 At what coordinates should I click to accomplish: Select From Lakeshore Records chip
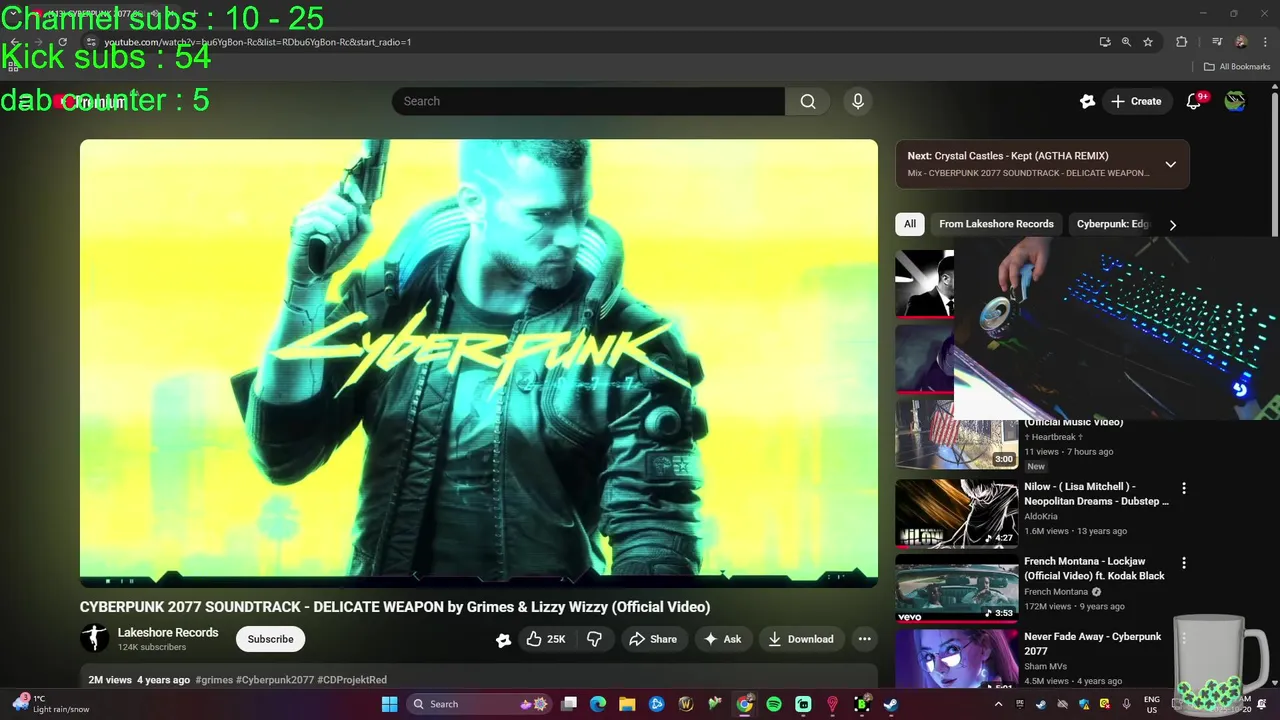coord(996,224)
